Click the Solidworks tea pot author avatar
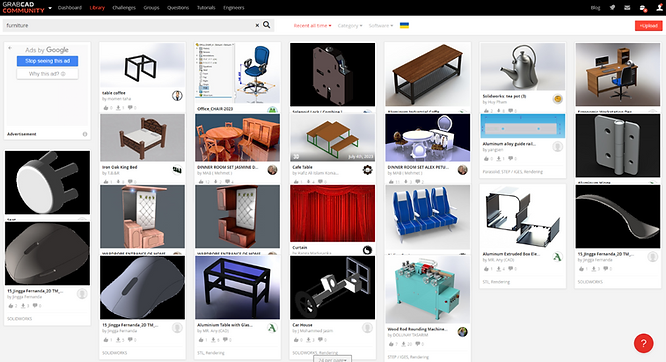 (x=558, y=99)
